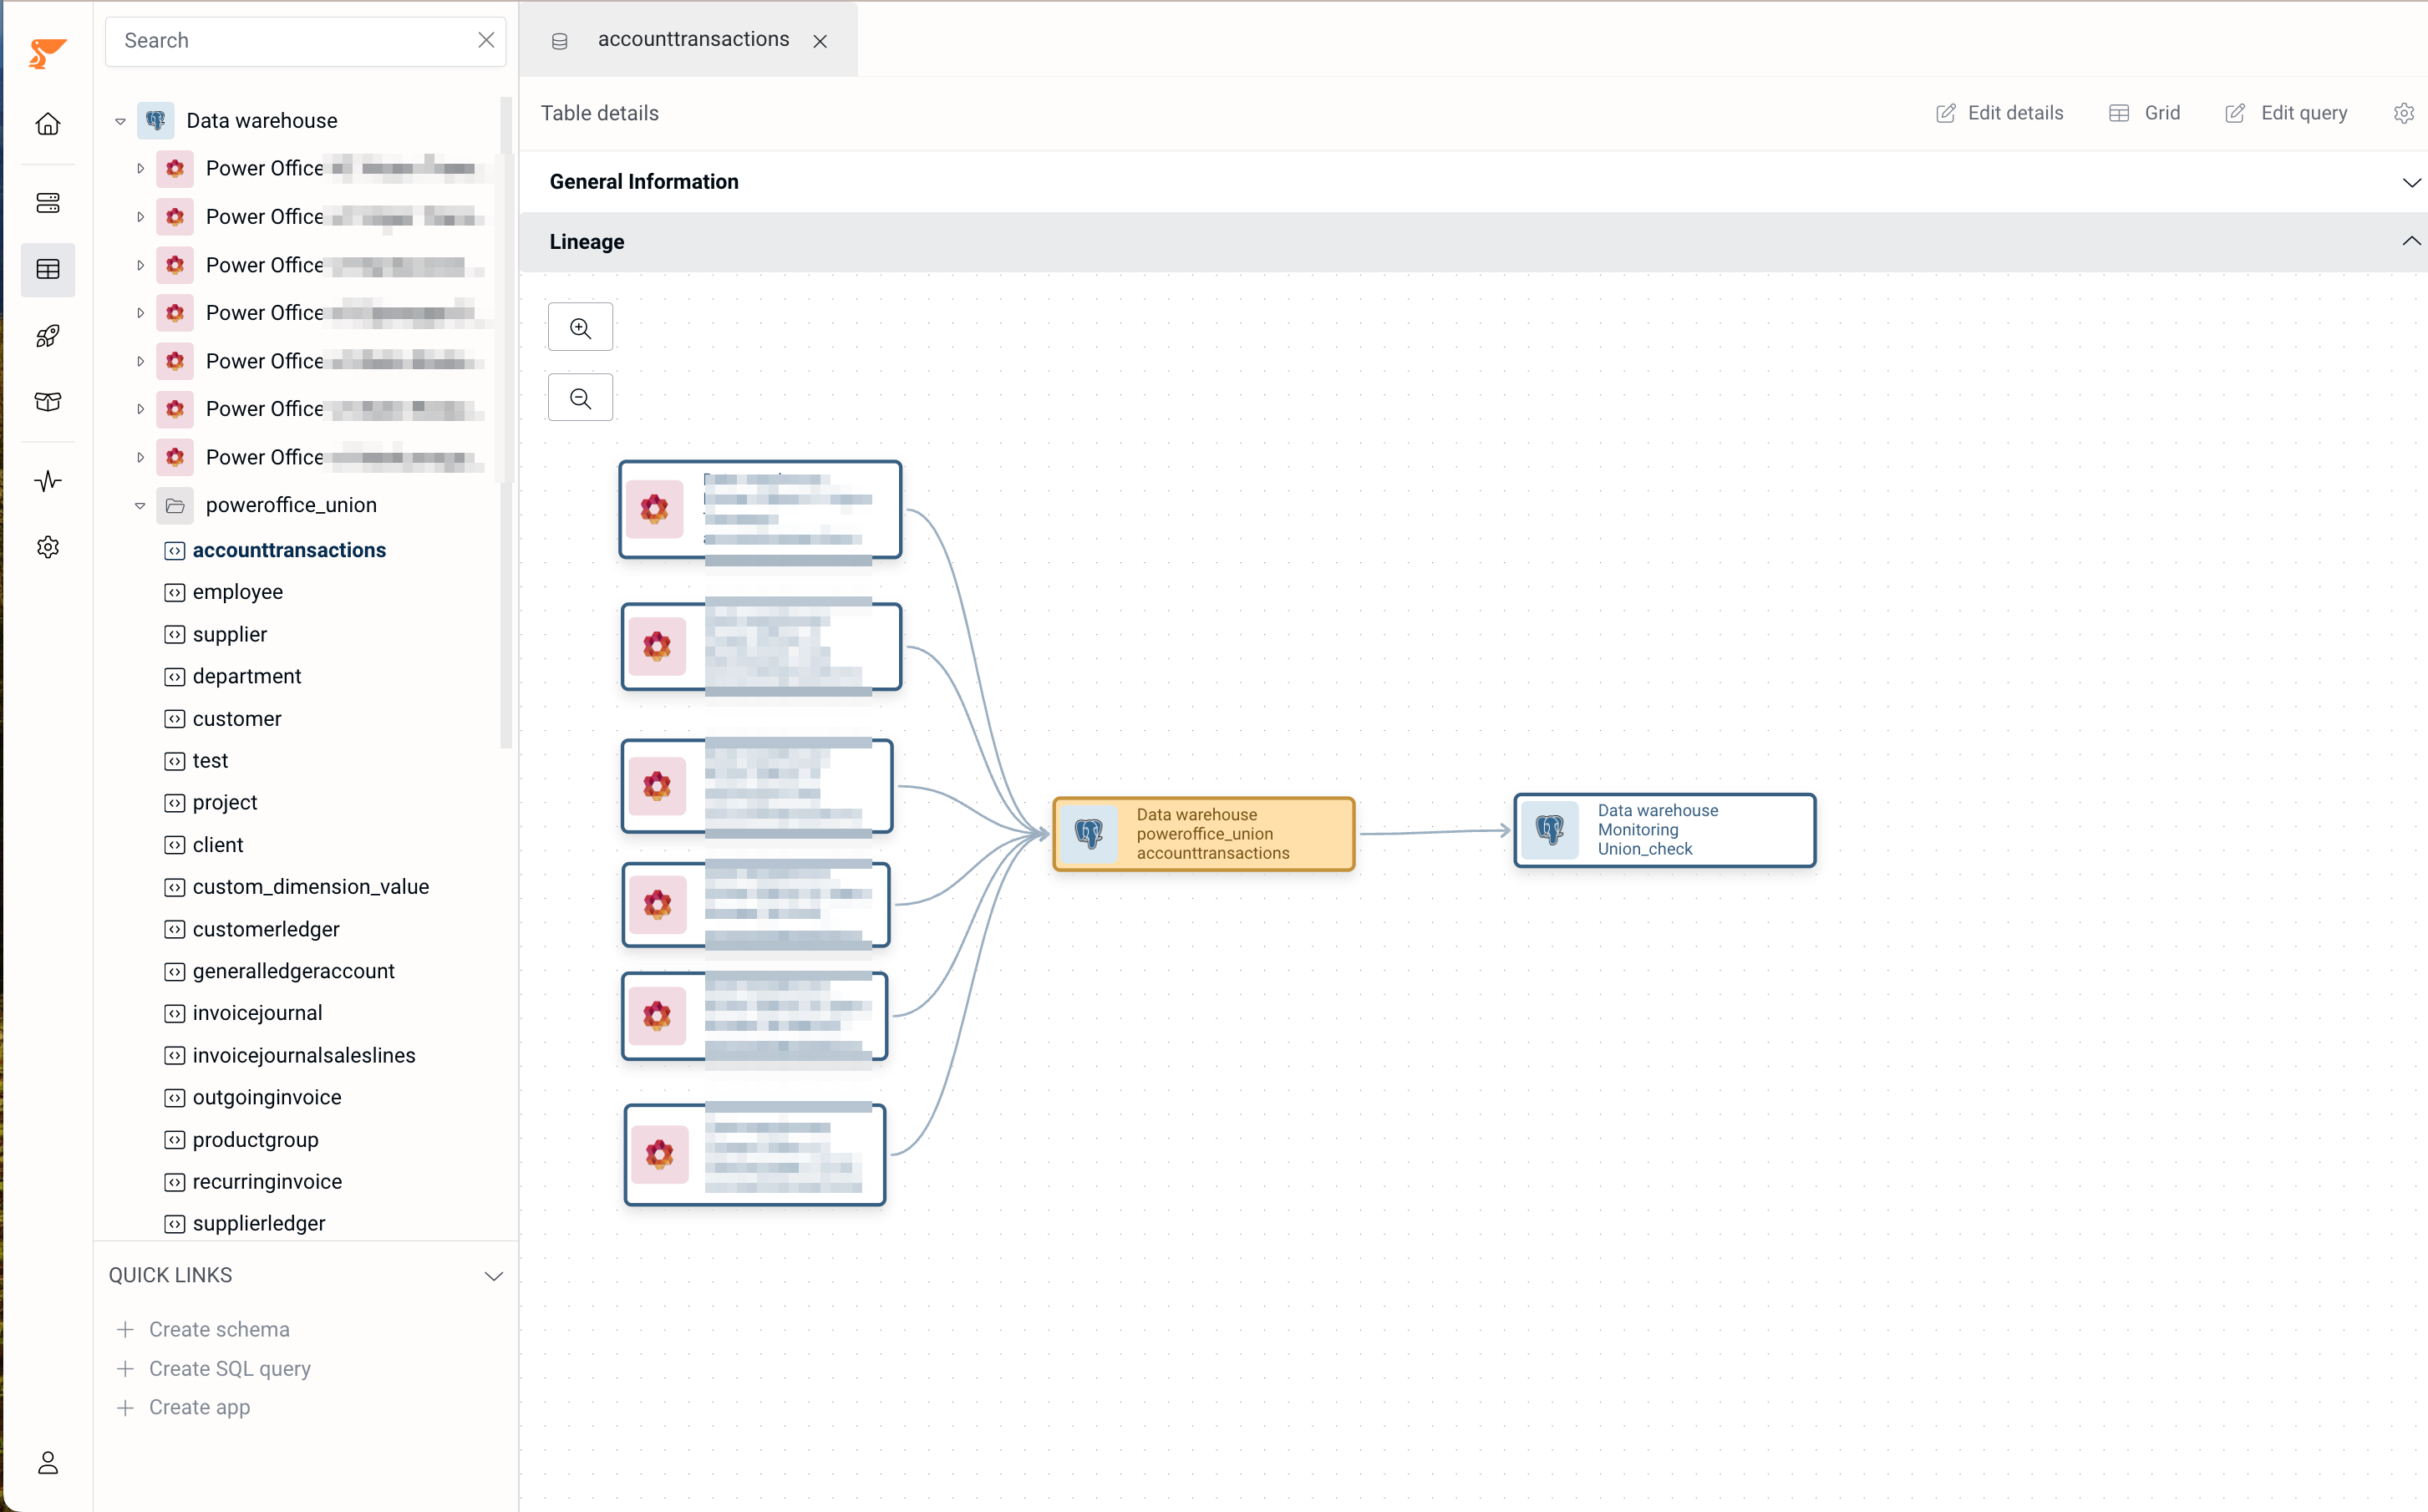Open the package box sidebar icon
Image resolution: width=2428 pixels, height=1512 pixels.
coord(48,402)
